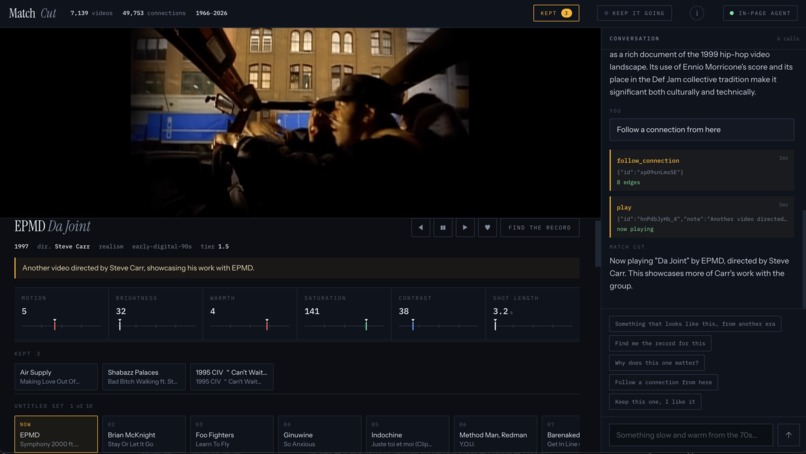The height and width of the screenshot is (454, 806).
Task: Click suggestion 'Why does this one matter?'
Action: (656, 363)
